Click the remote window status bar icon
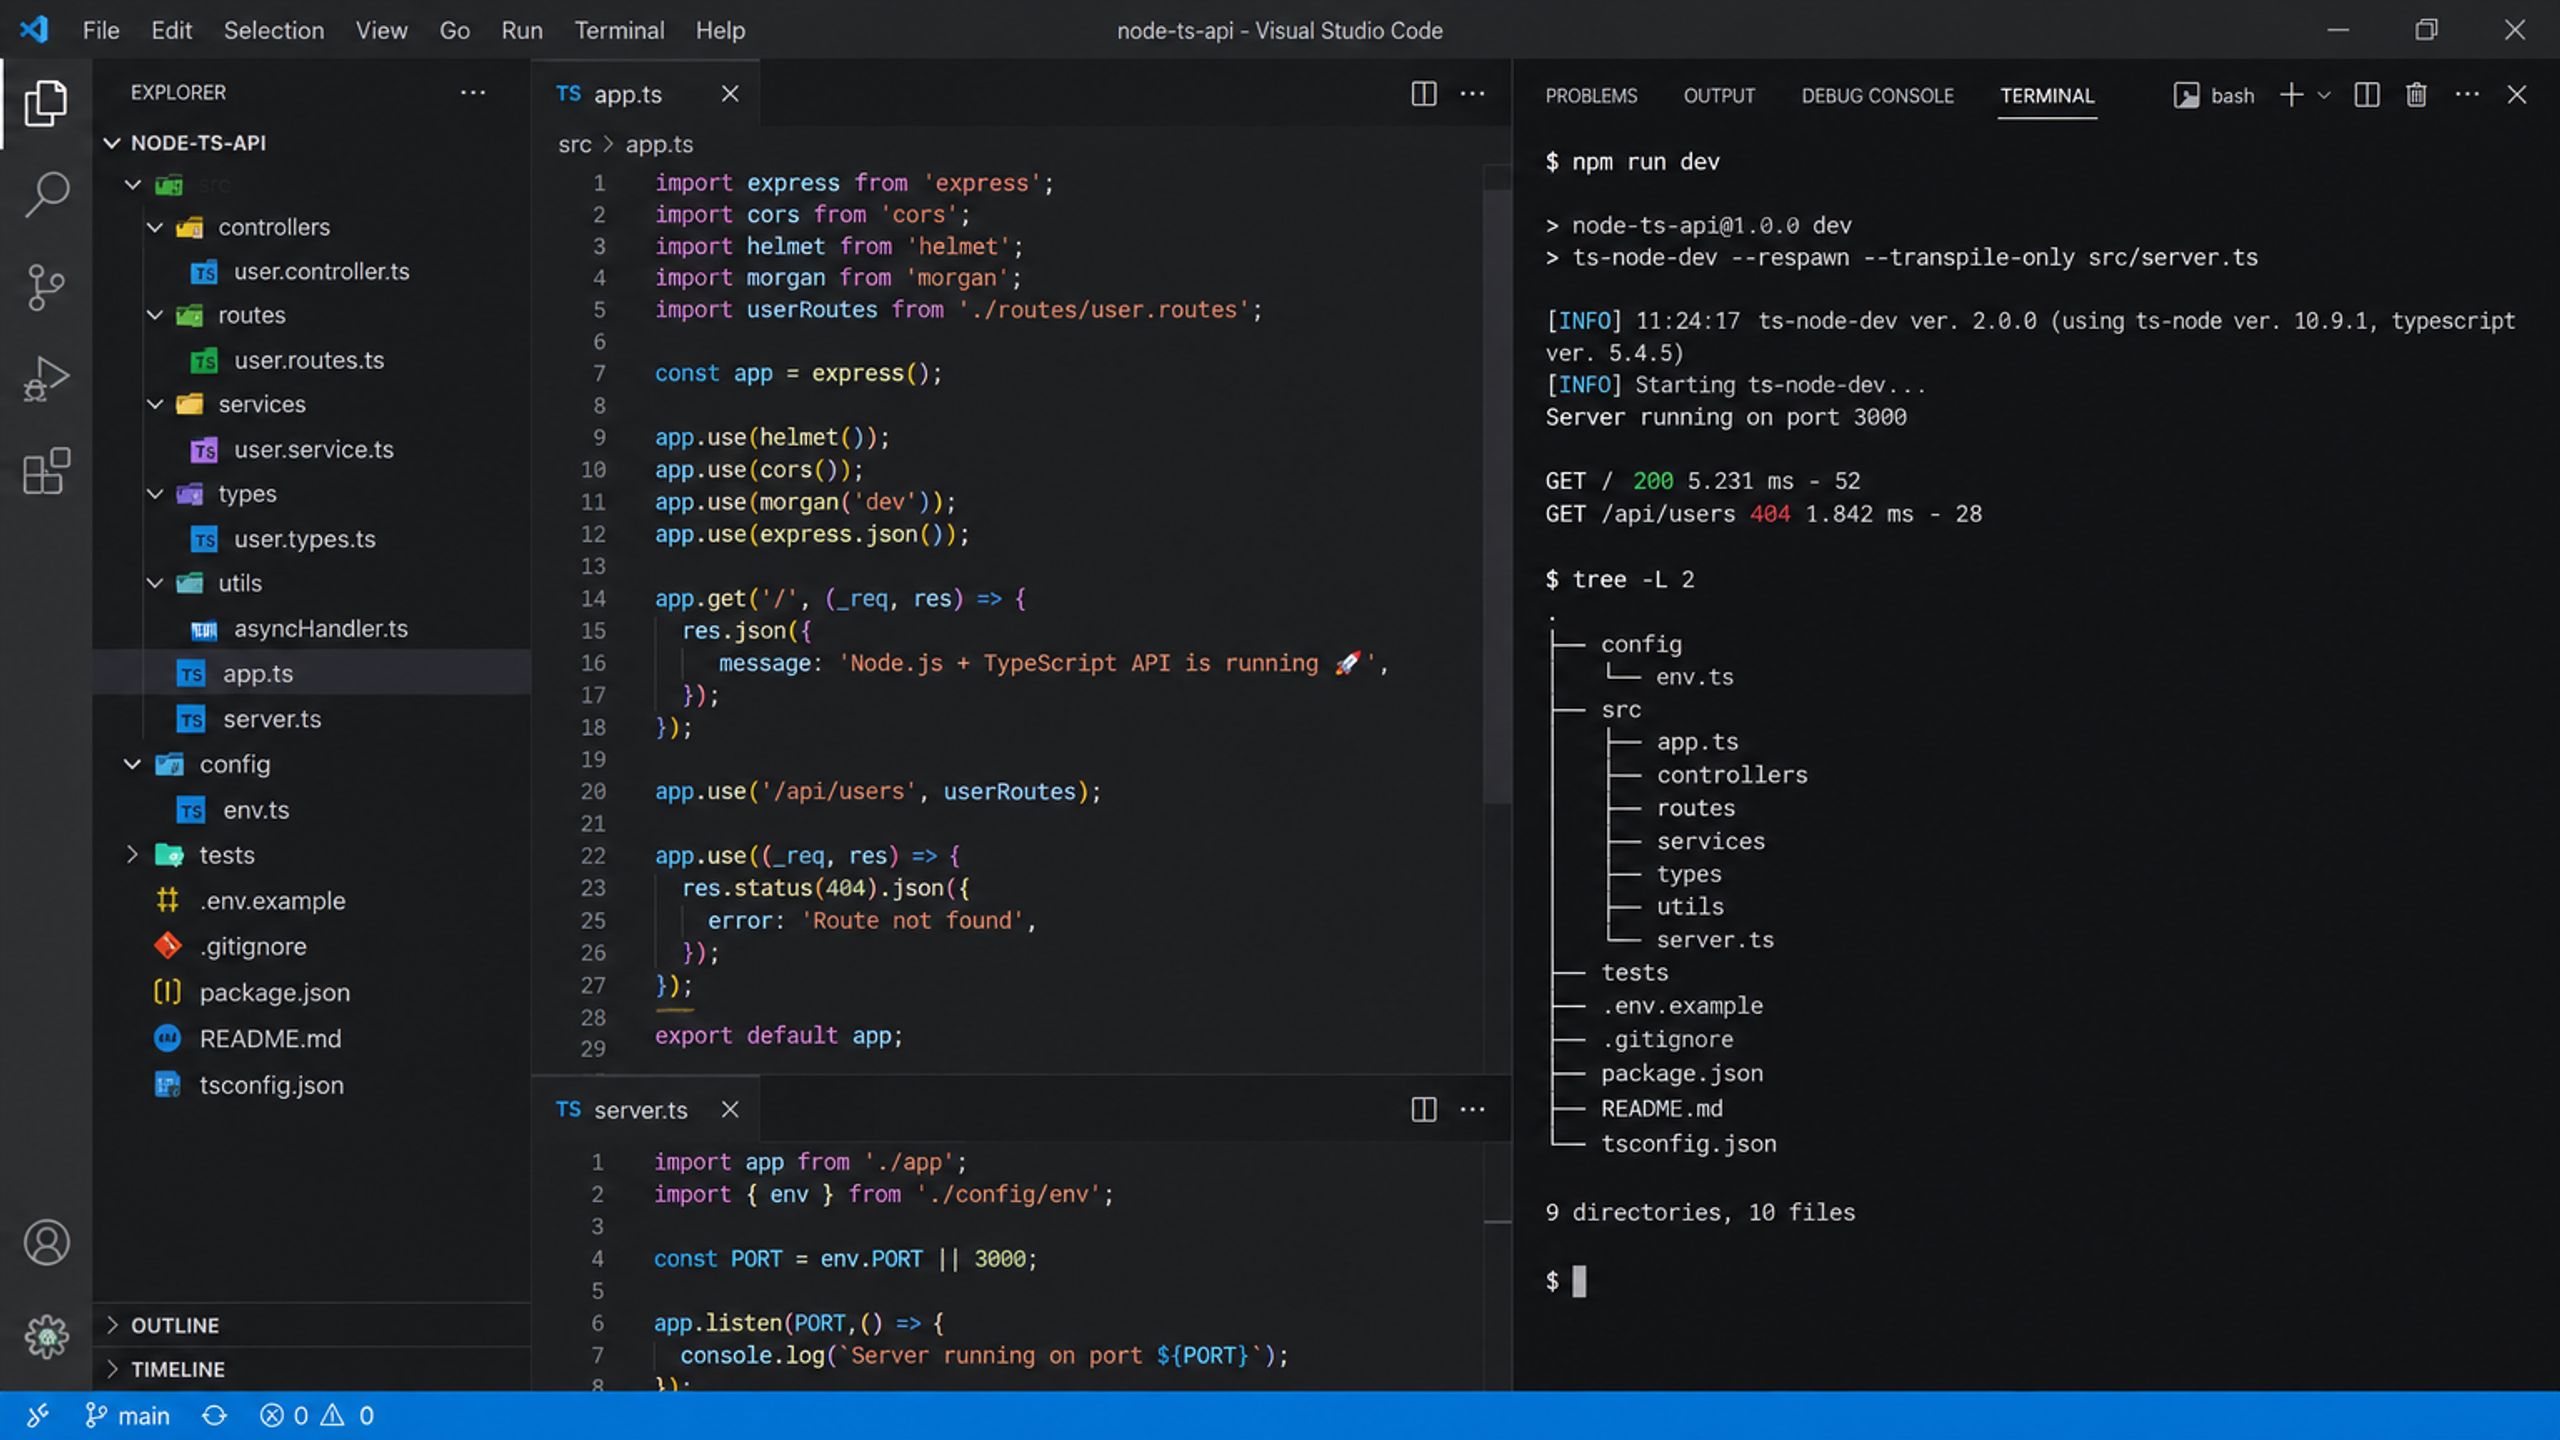Screen dimensions: 2560x1440 (37, 1416)
